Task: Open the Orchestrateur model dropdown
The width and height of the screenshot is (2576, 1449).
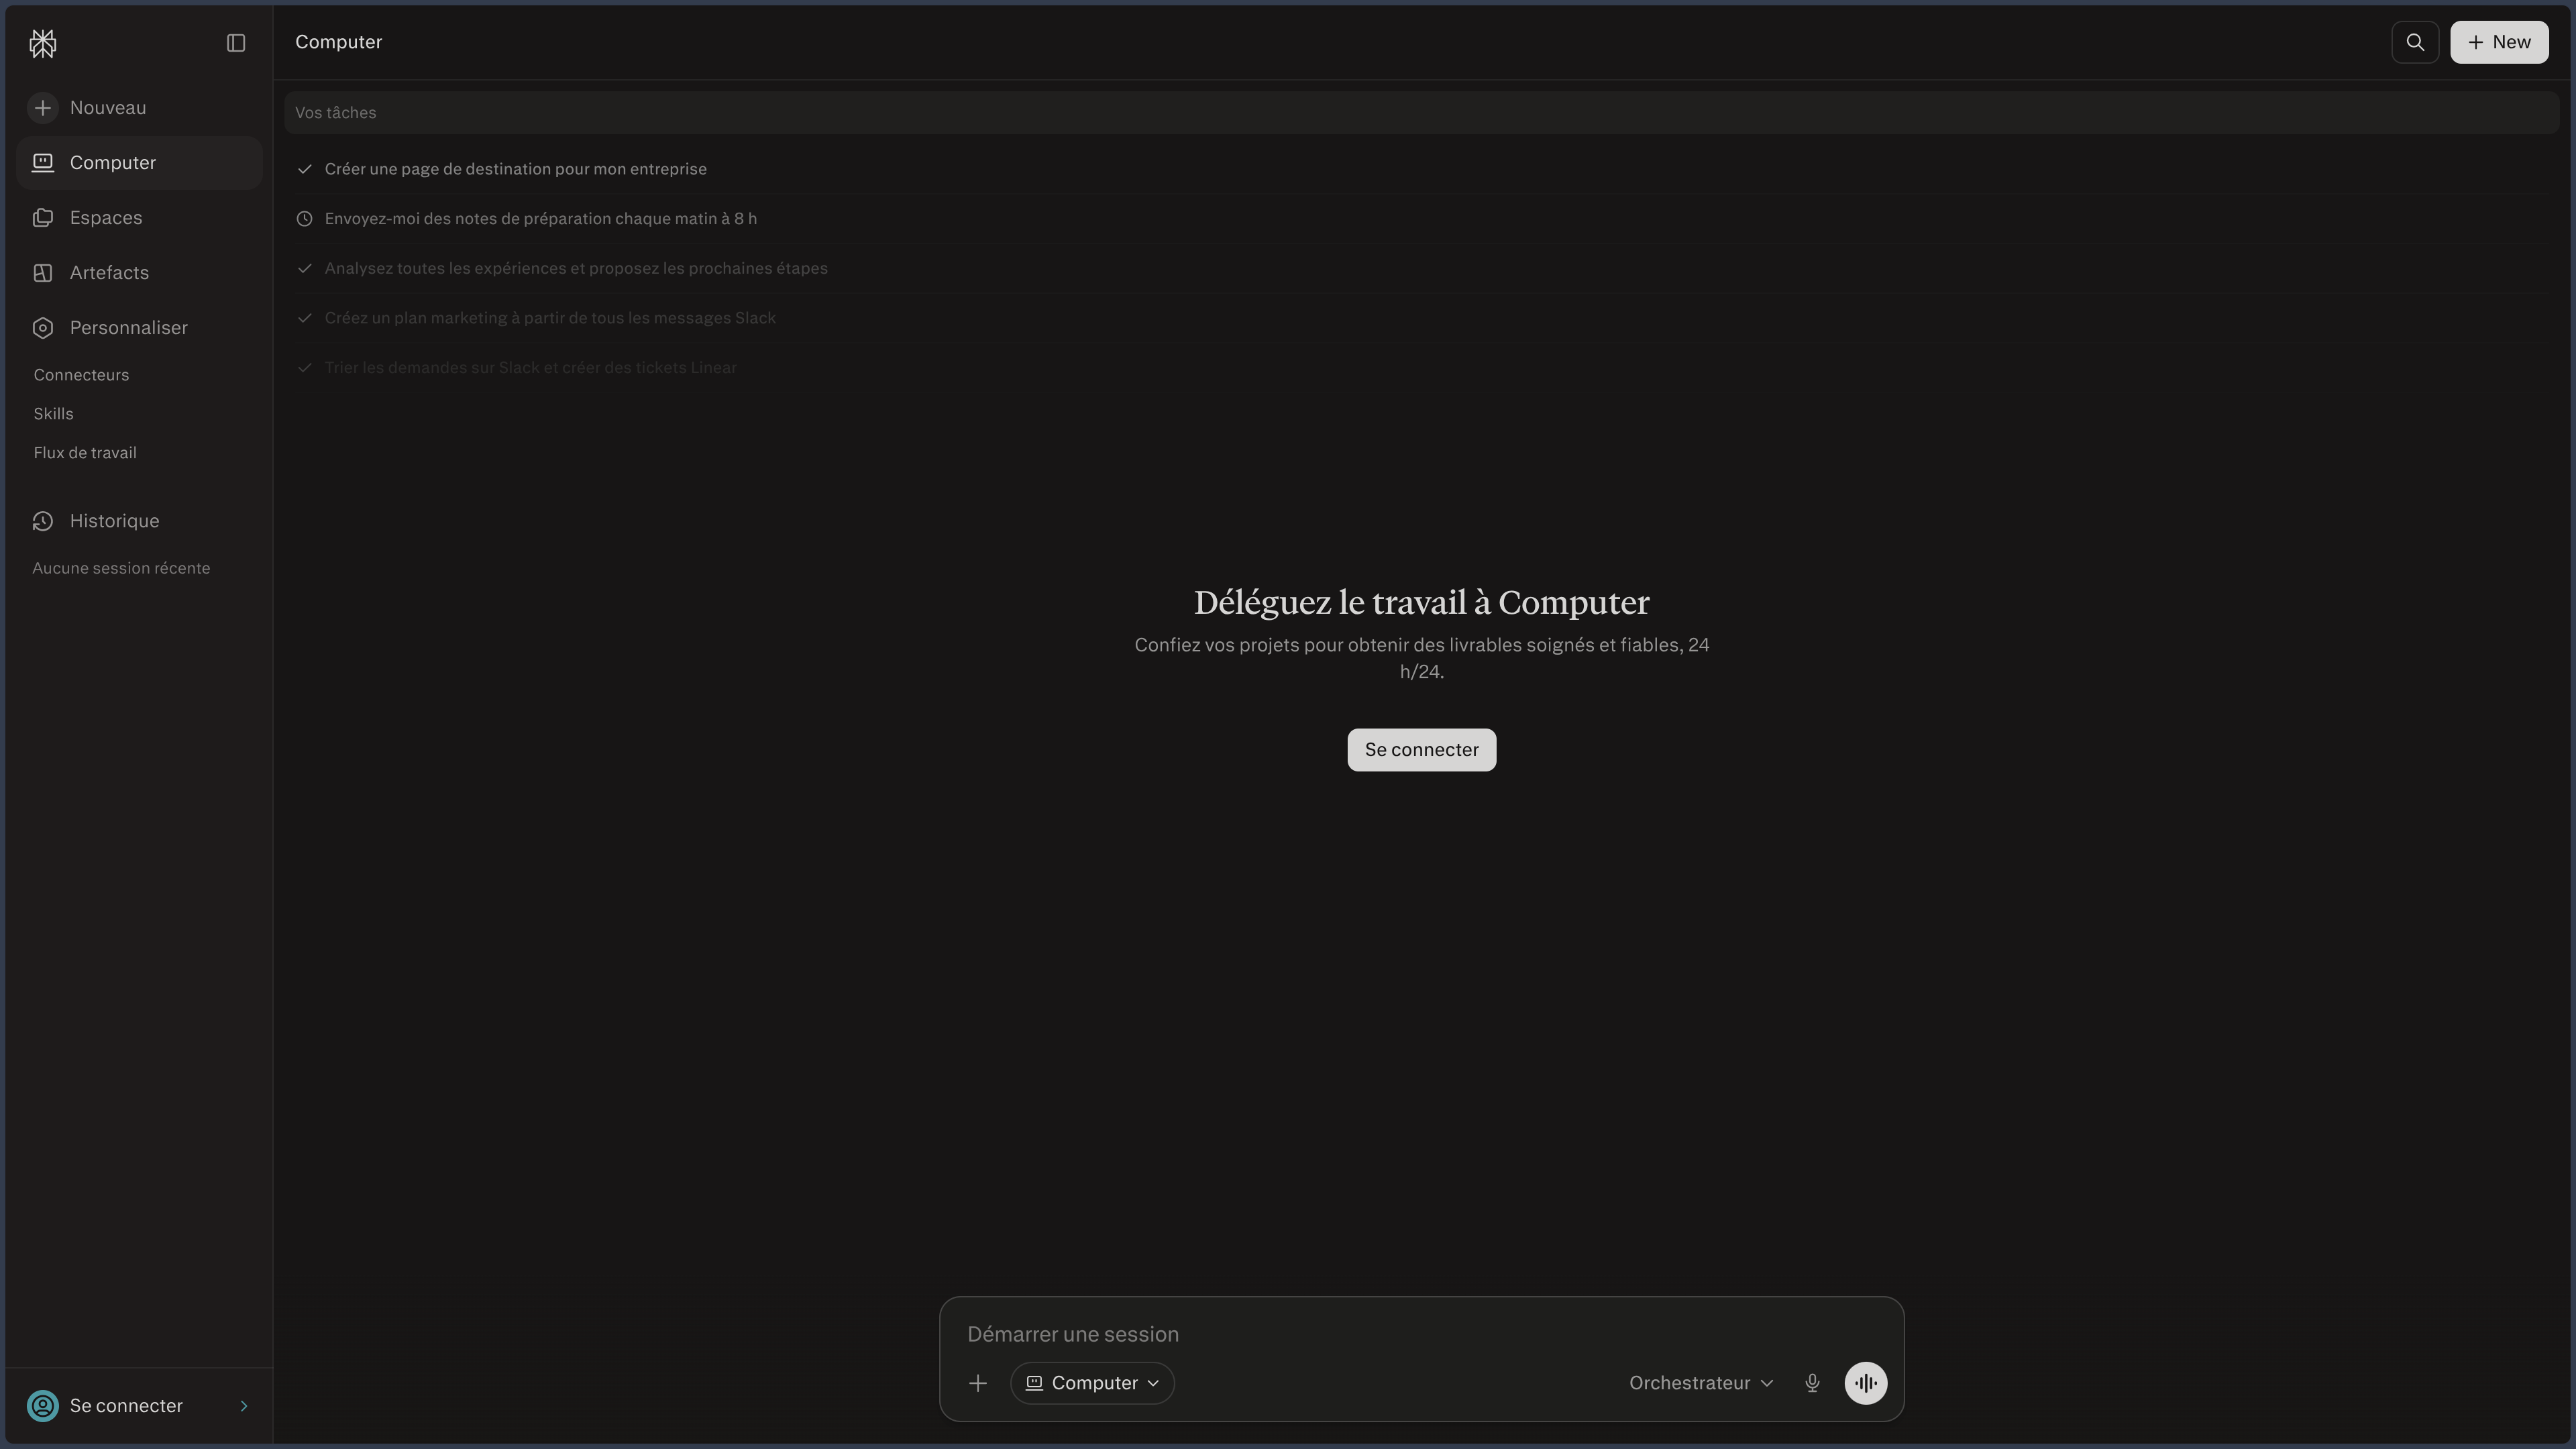Action: [x=1701, y=1383]
